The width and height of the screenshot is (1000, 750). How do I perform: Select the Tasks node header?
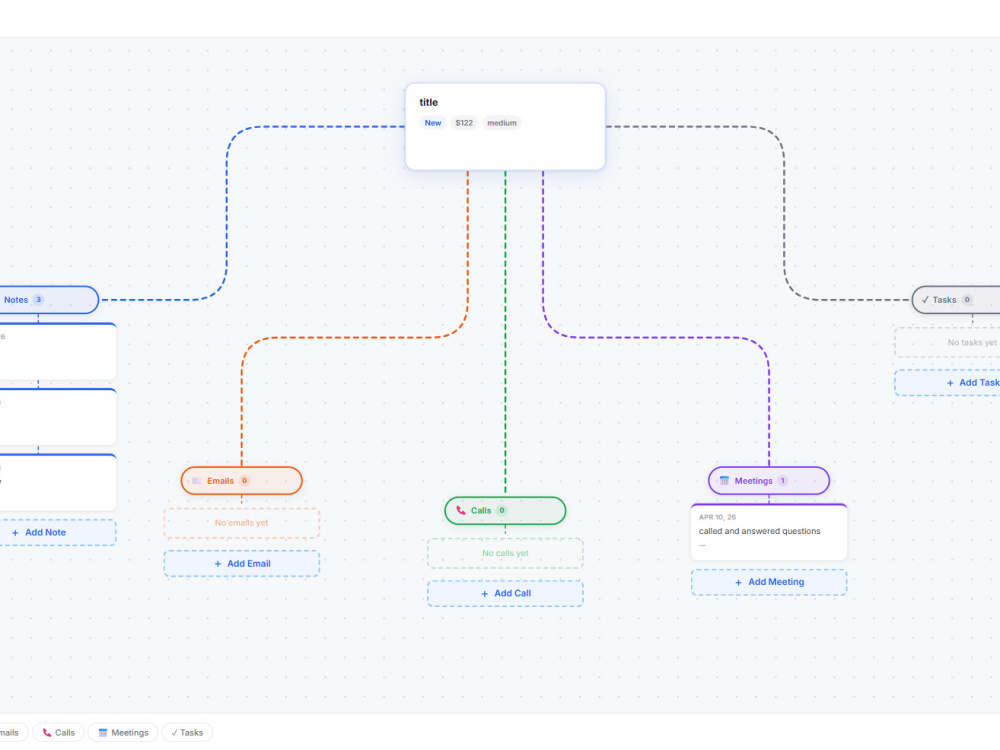[x=956, y=300]
